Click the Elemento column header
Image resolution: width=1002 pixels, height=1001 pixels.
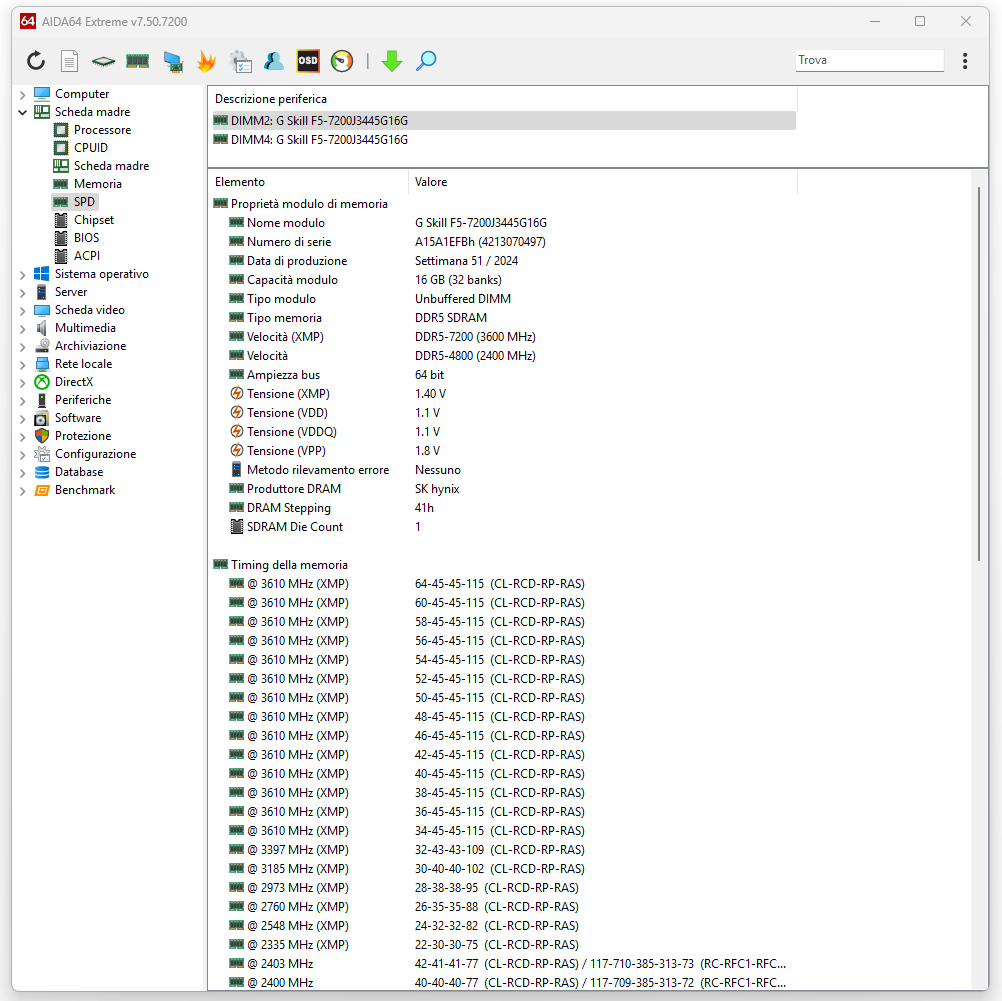(x=309, y=182)
